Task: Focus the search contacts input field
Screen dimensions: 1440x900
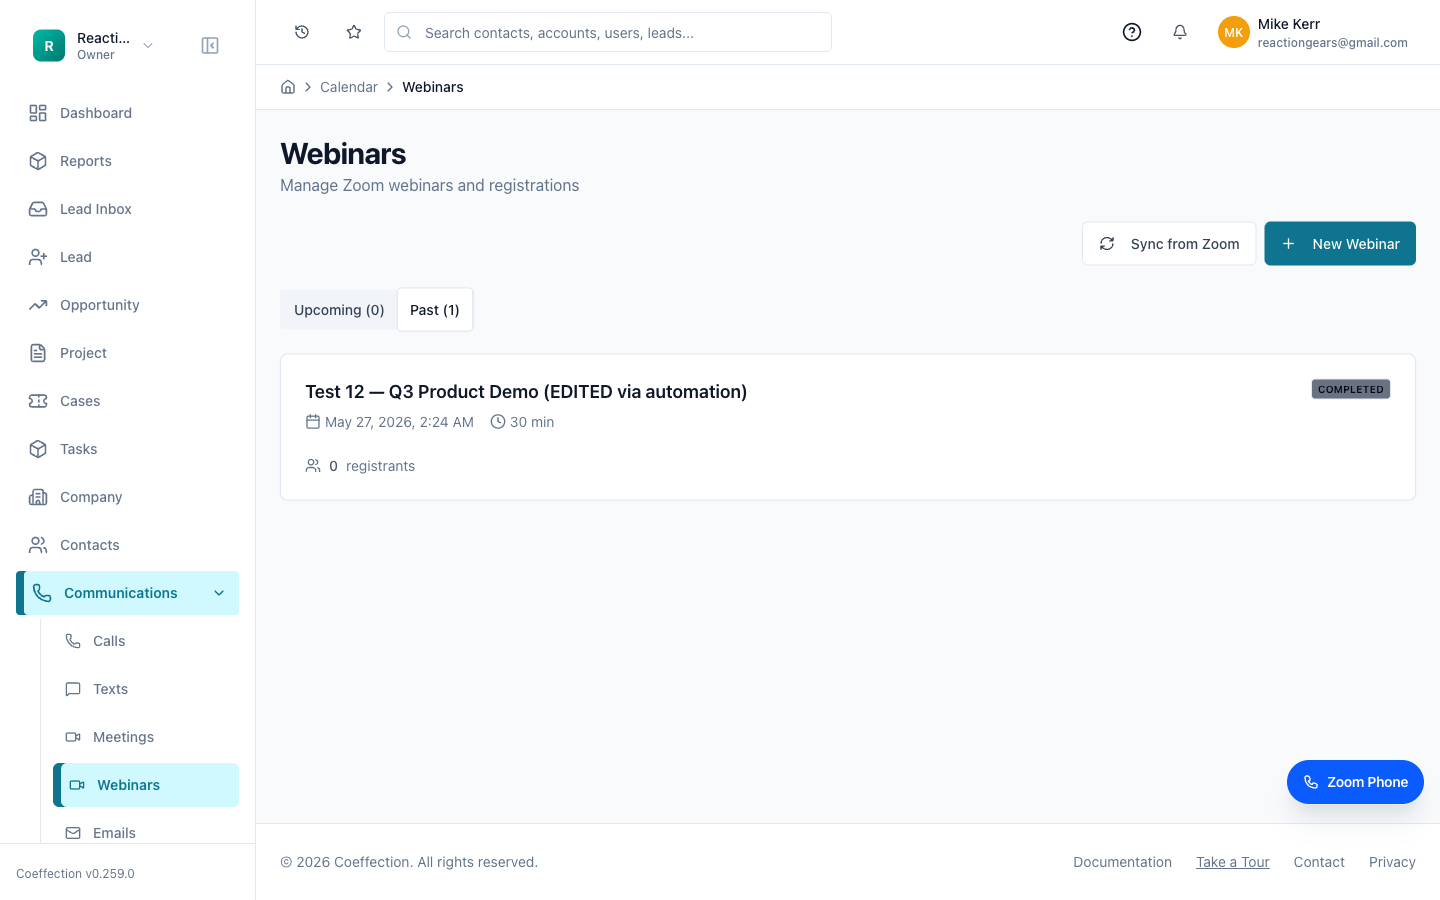Action: coord(608,32)
